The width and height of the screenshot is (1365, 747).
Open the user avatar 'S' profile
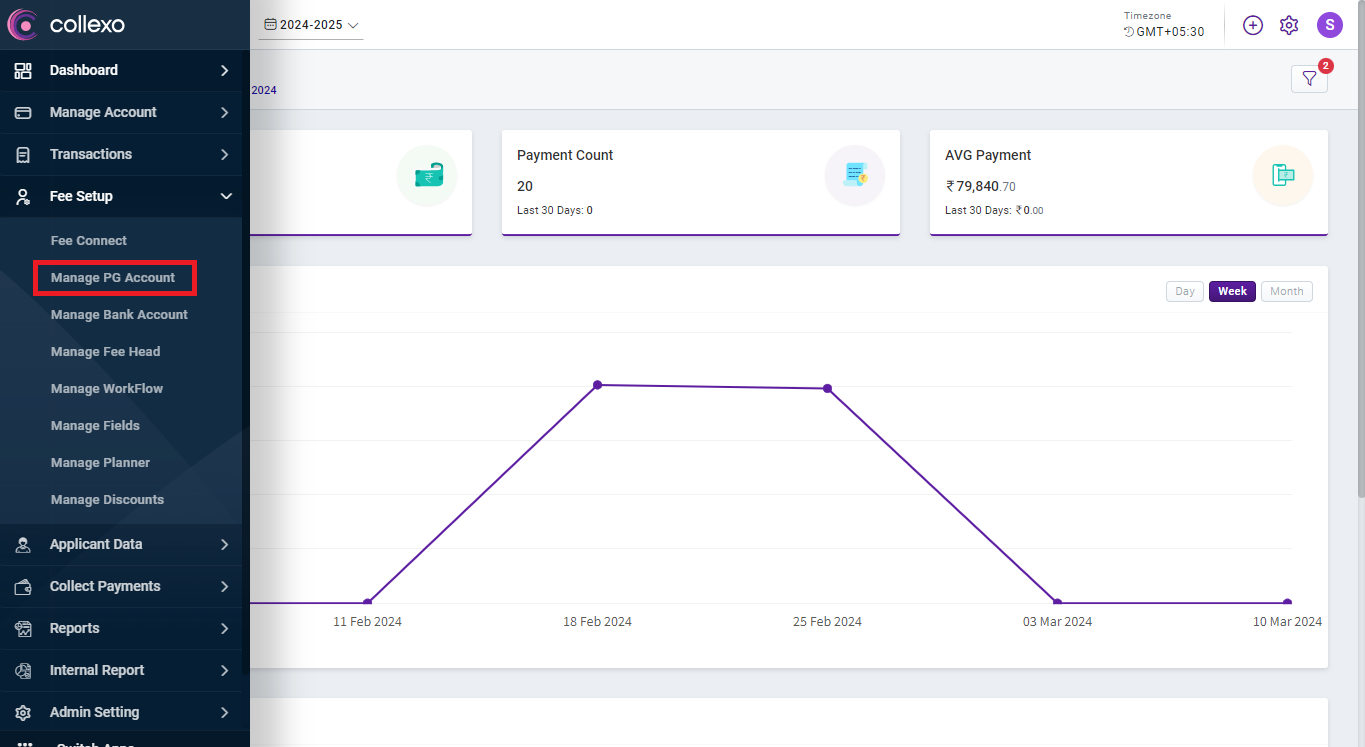pos(1329,25)
